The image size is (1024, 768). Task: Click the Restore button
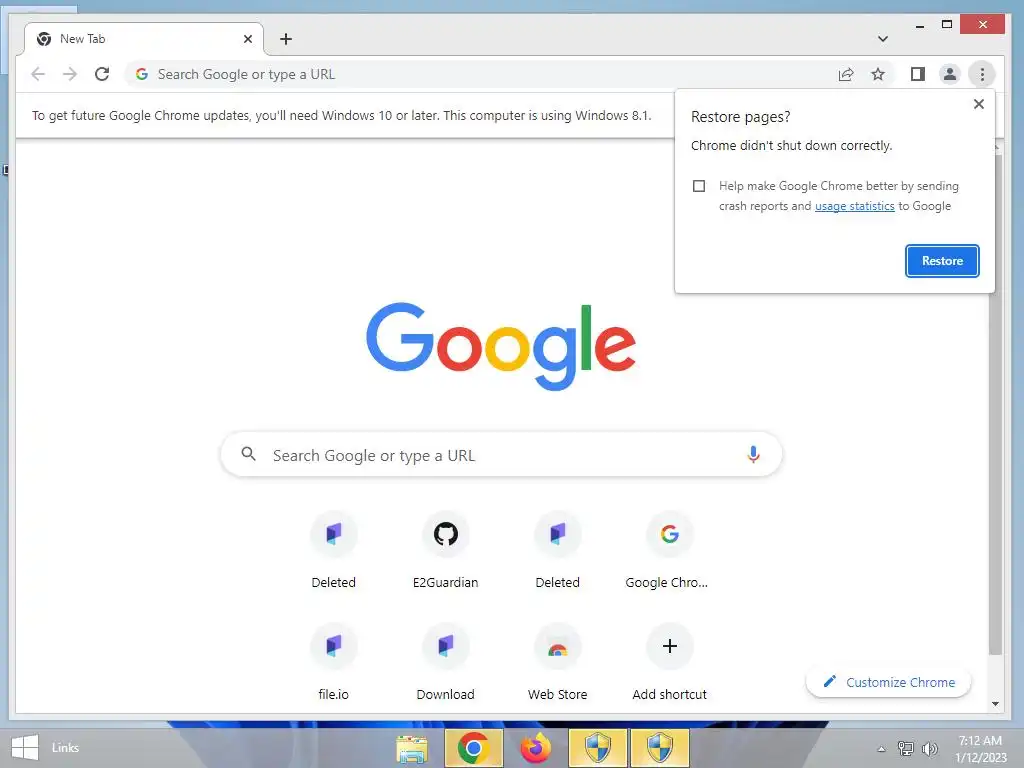tap(942, 261)
